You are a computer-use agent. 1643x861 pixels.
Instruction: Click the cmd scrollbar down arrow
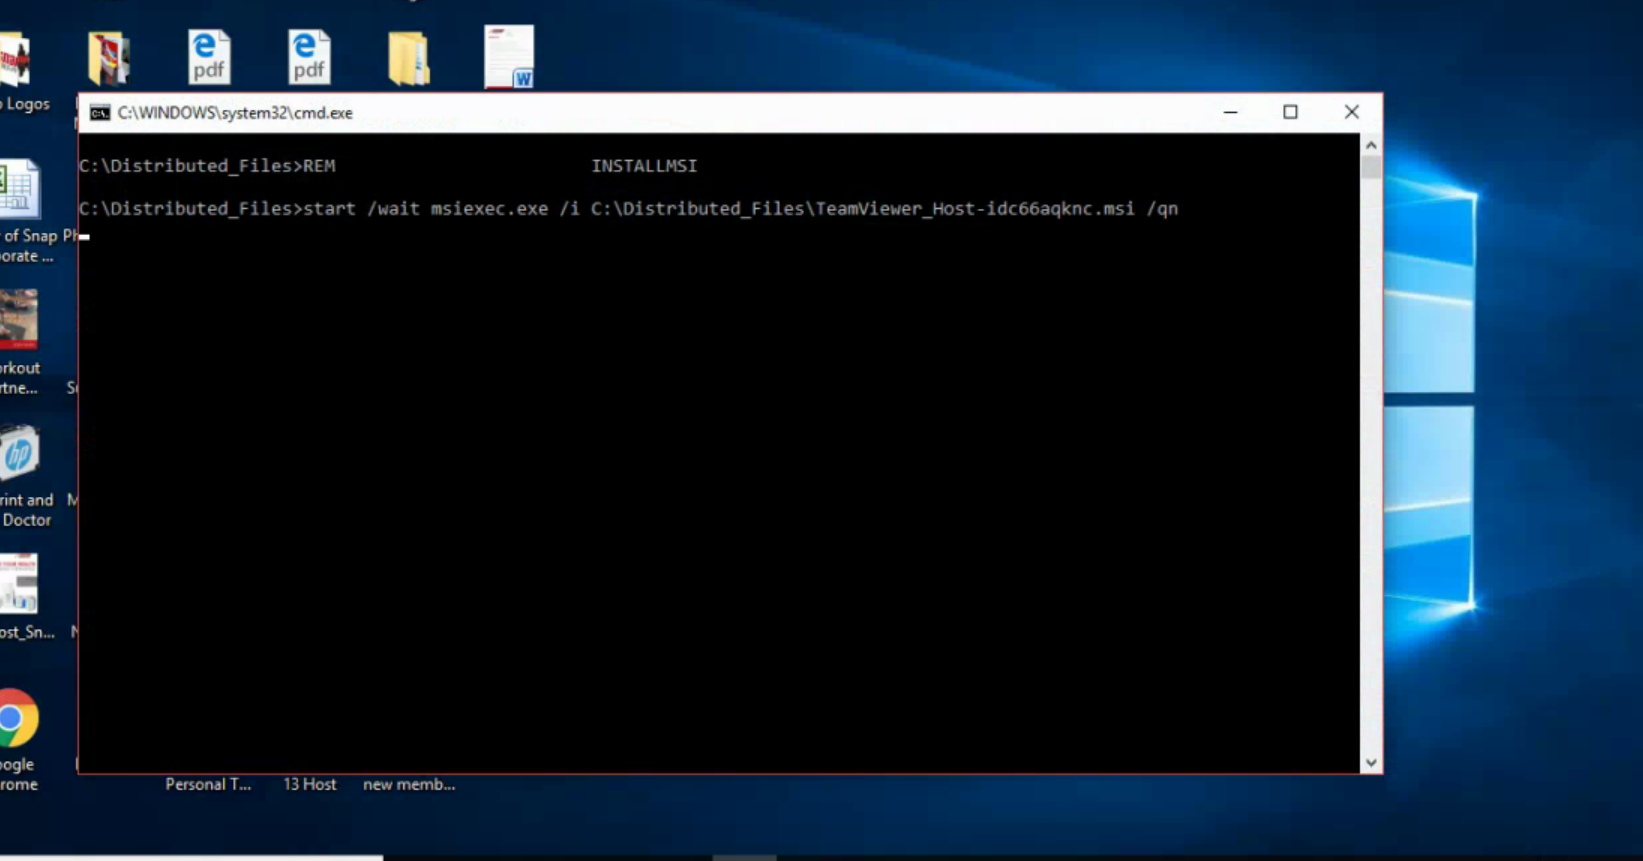1371,763
